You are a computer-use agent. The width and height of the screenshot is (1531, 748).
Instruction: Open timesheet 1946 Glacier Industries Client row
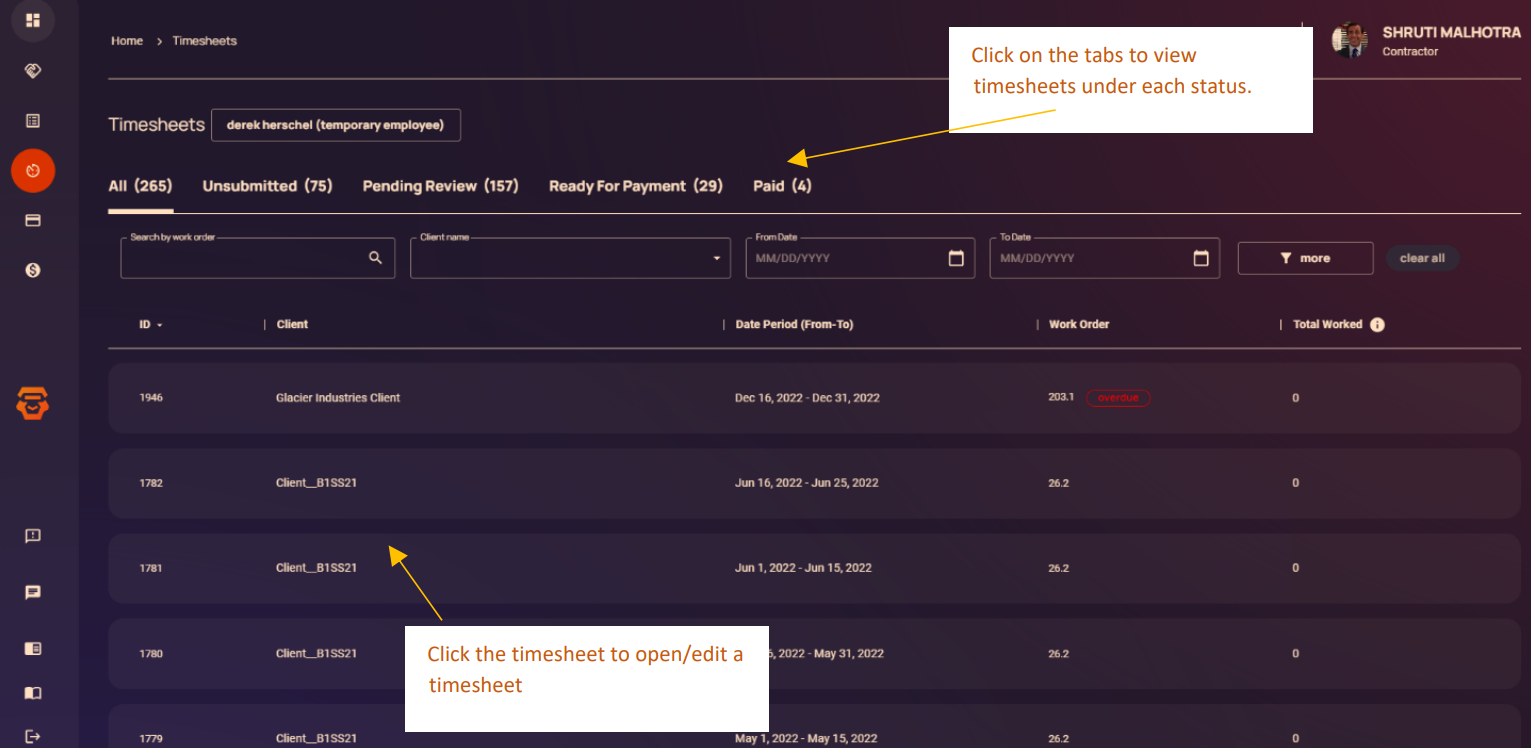tap(600, 398)
